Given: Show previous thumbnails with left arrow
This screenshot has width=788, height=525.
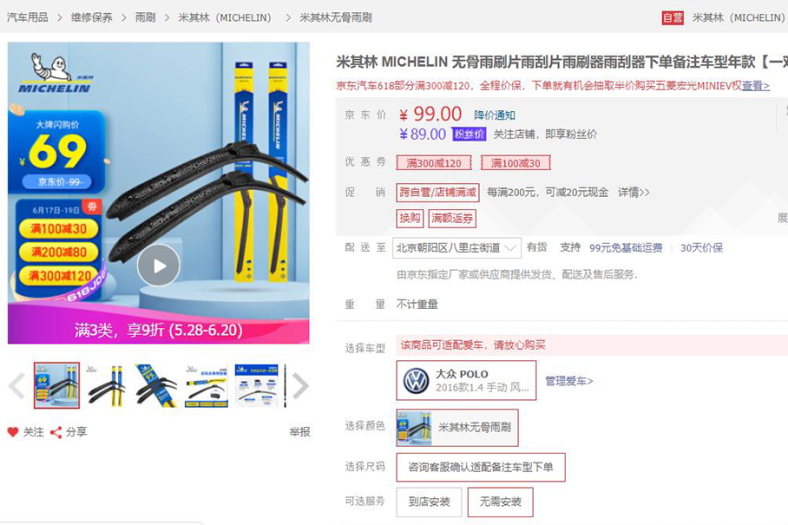Looking at the screenshot, I should click(x=17, y=386).
